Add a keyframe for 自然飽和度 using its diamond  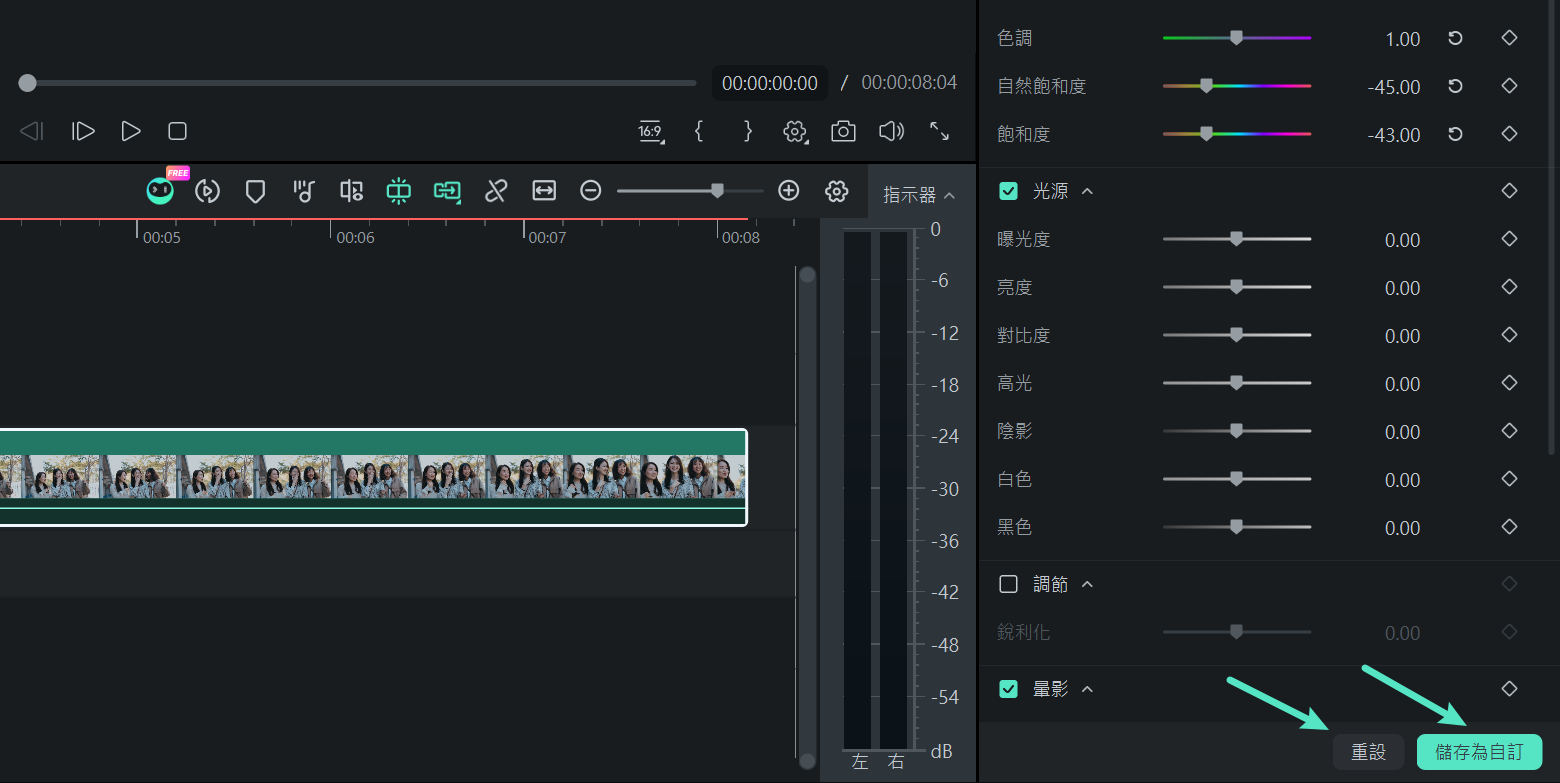click(x=1510, y=86)
